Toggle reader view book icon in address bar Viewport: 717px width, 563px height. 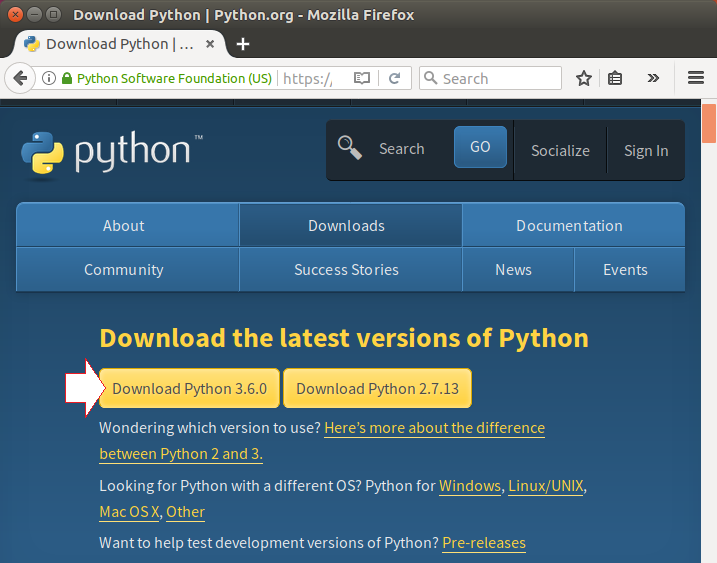362,78
